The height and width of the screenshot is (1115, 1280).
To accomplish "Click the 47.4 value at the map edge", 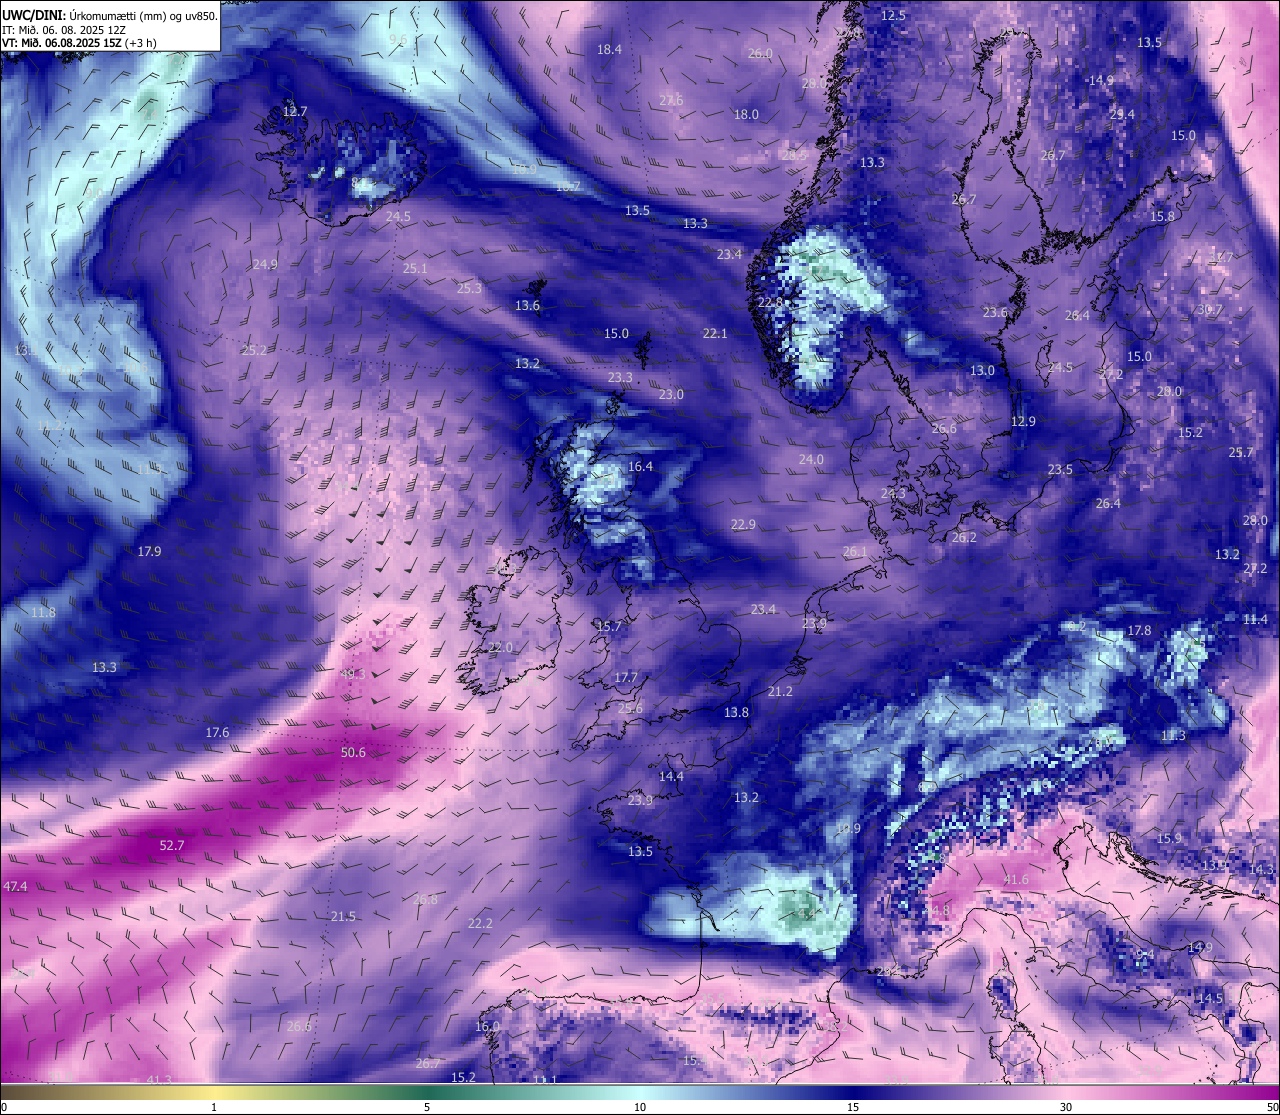I will tap(15, 887).
